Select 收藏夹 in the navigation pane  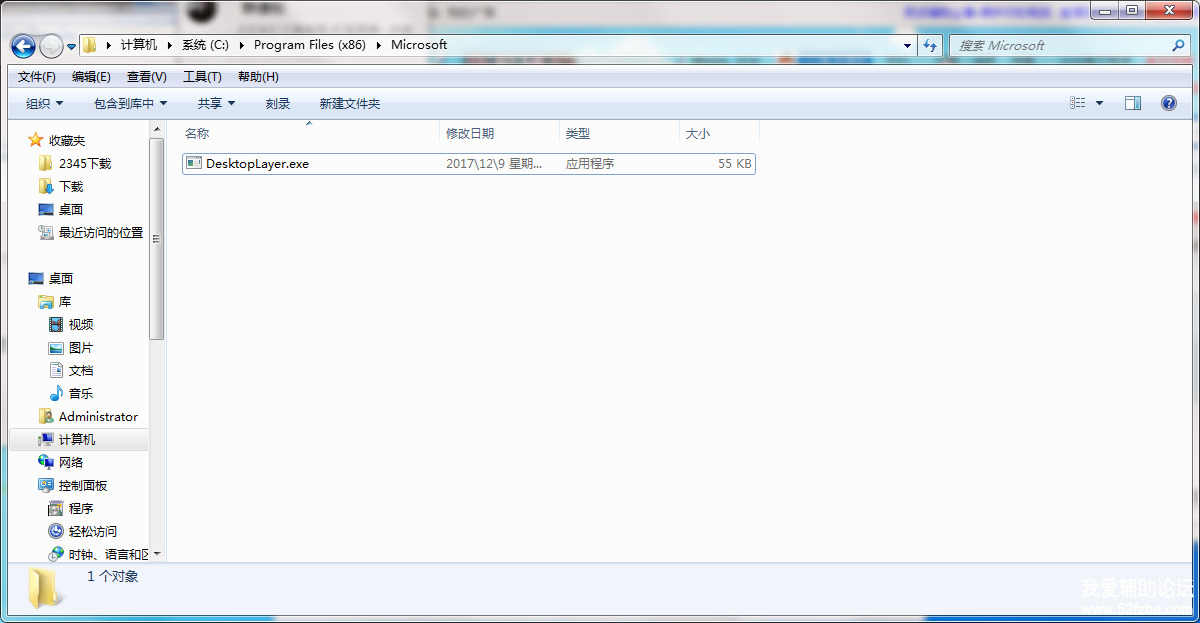[67, 140]
